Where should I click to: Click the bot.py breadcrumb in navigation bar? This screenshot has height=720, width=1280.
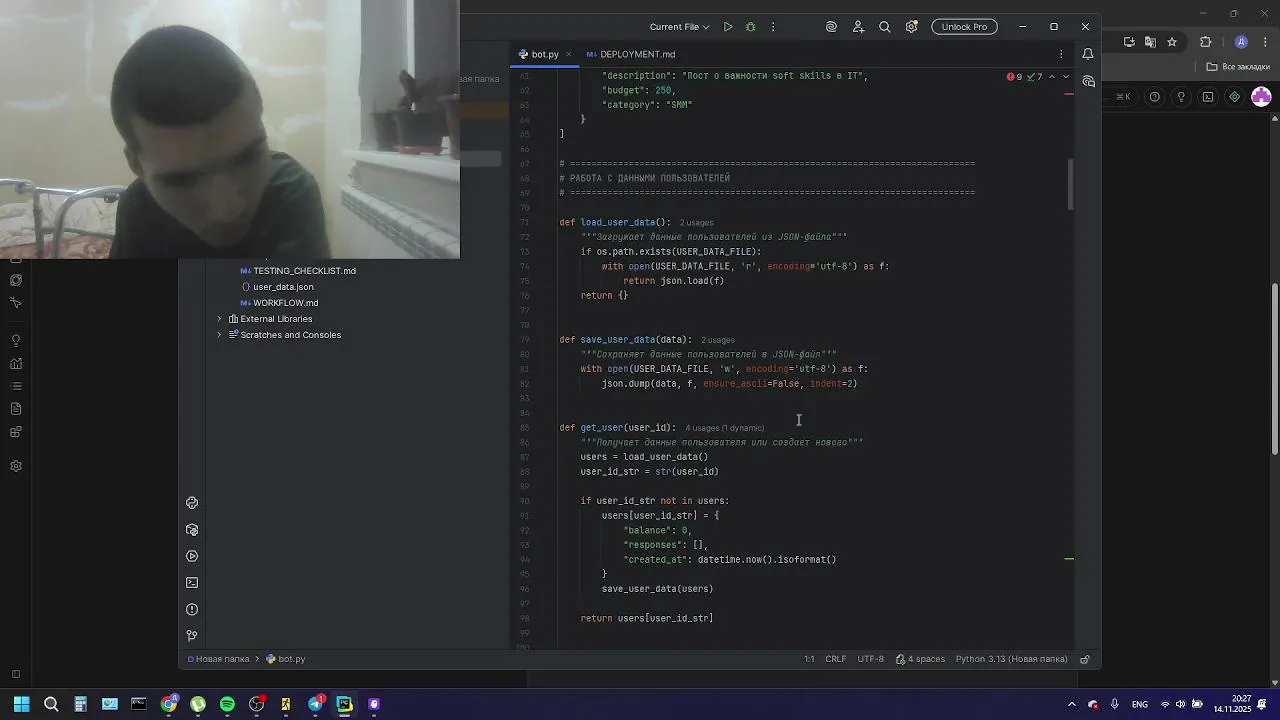tap(285, 659)
